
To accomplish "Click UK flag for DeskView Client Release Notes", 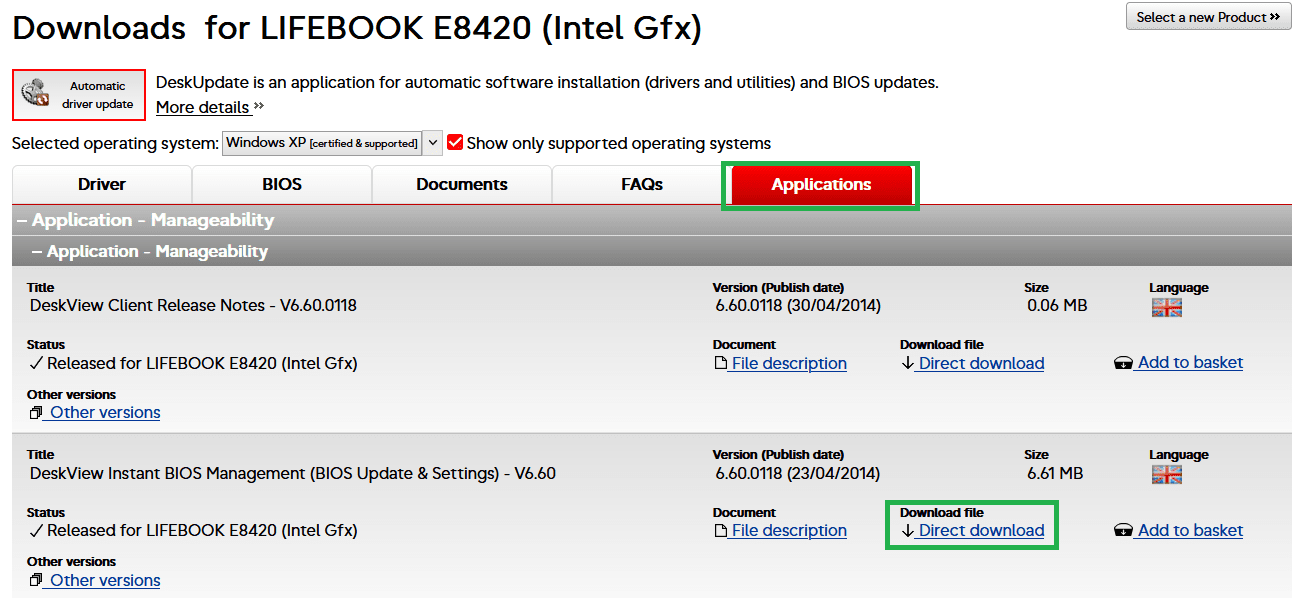I will (x=1166, y=307).
